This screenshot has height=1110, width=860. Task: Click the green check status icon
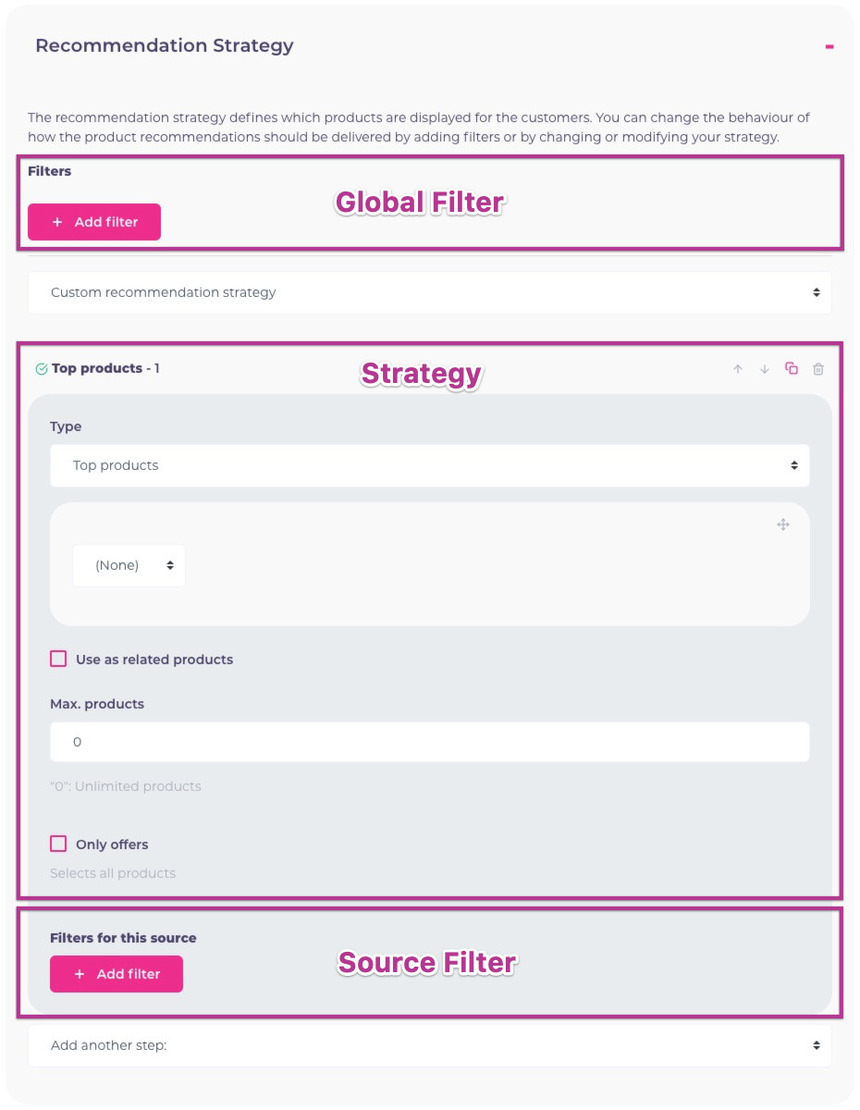point(41,369)
